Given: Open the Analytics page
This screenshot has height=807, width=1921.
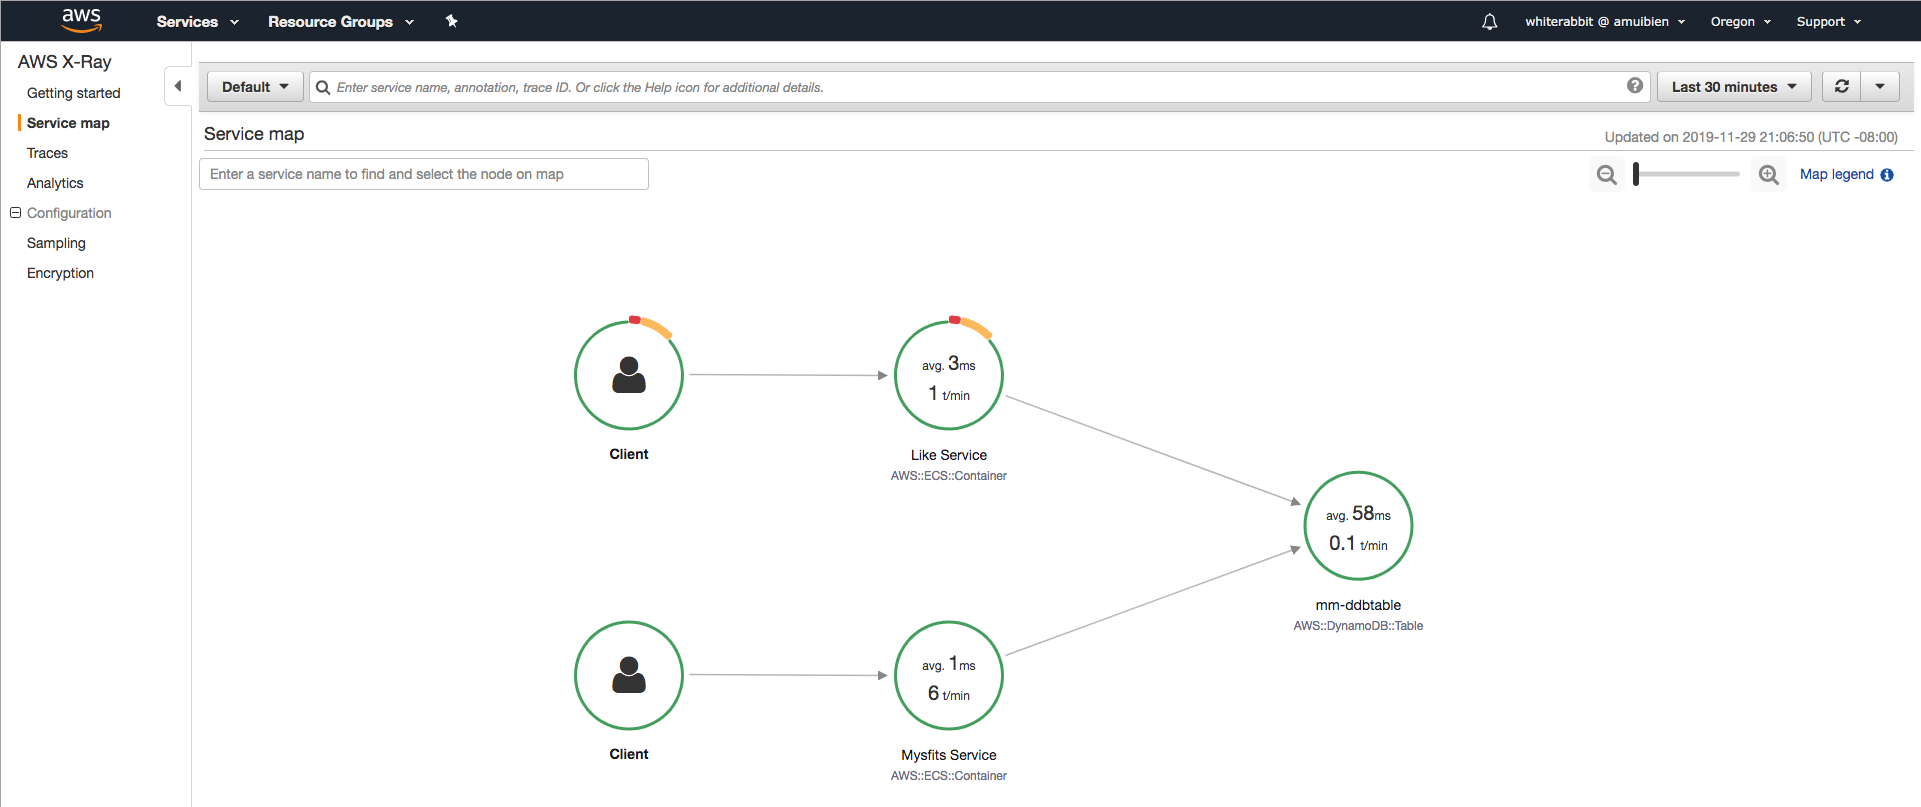Looking at the screenshot, I should click(x=55, y=183).
